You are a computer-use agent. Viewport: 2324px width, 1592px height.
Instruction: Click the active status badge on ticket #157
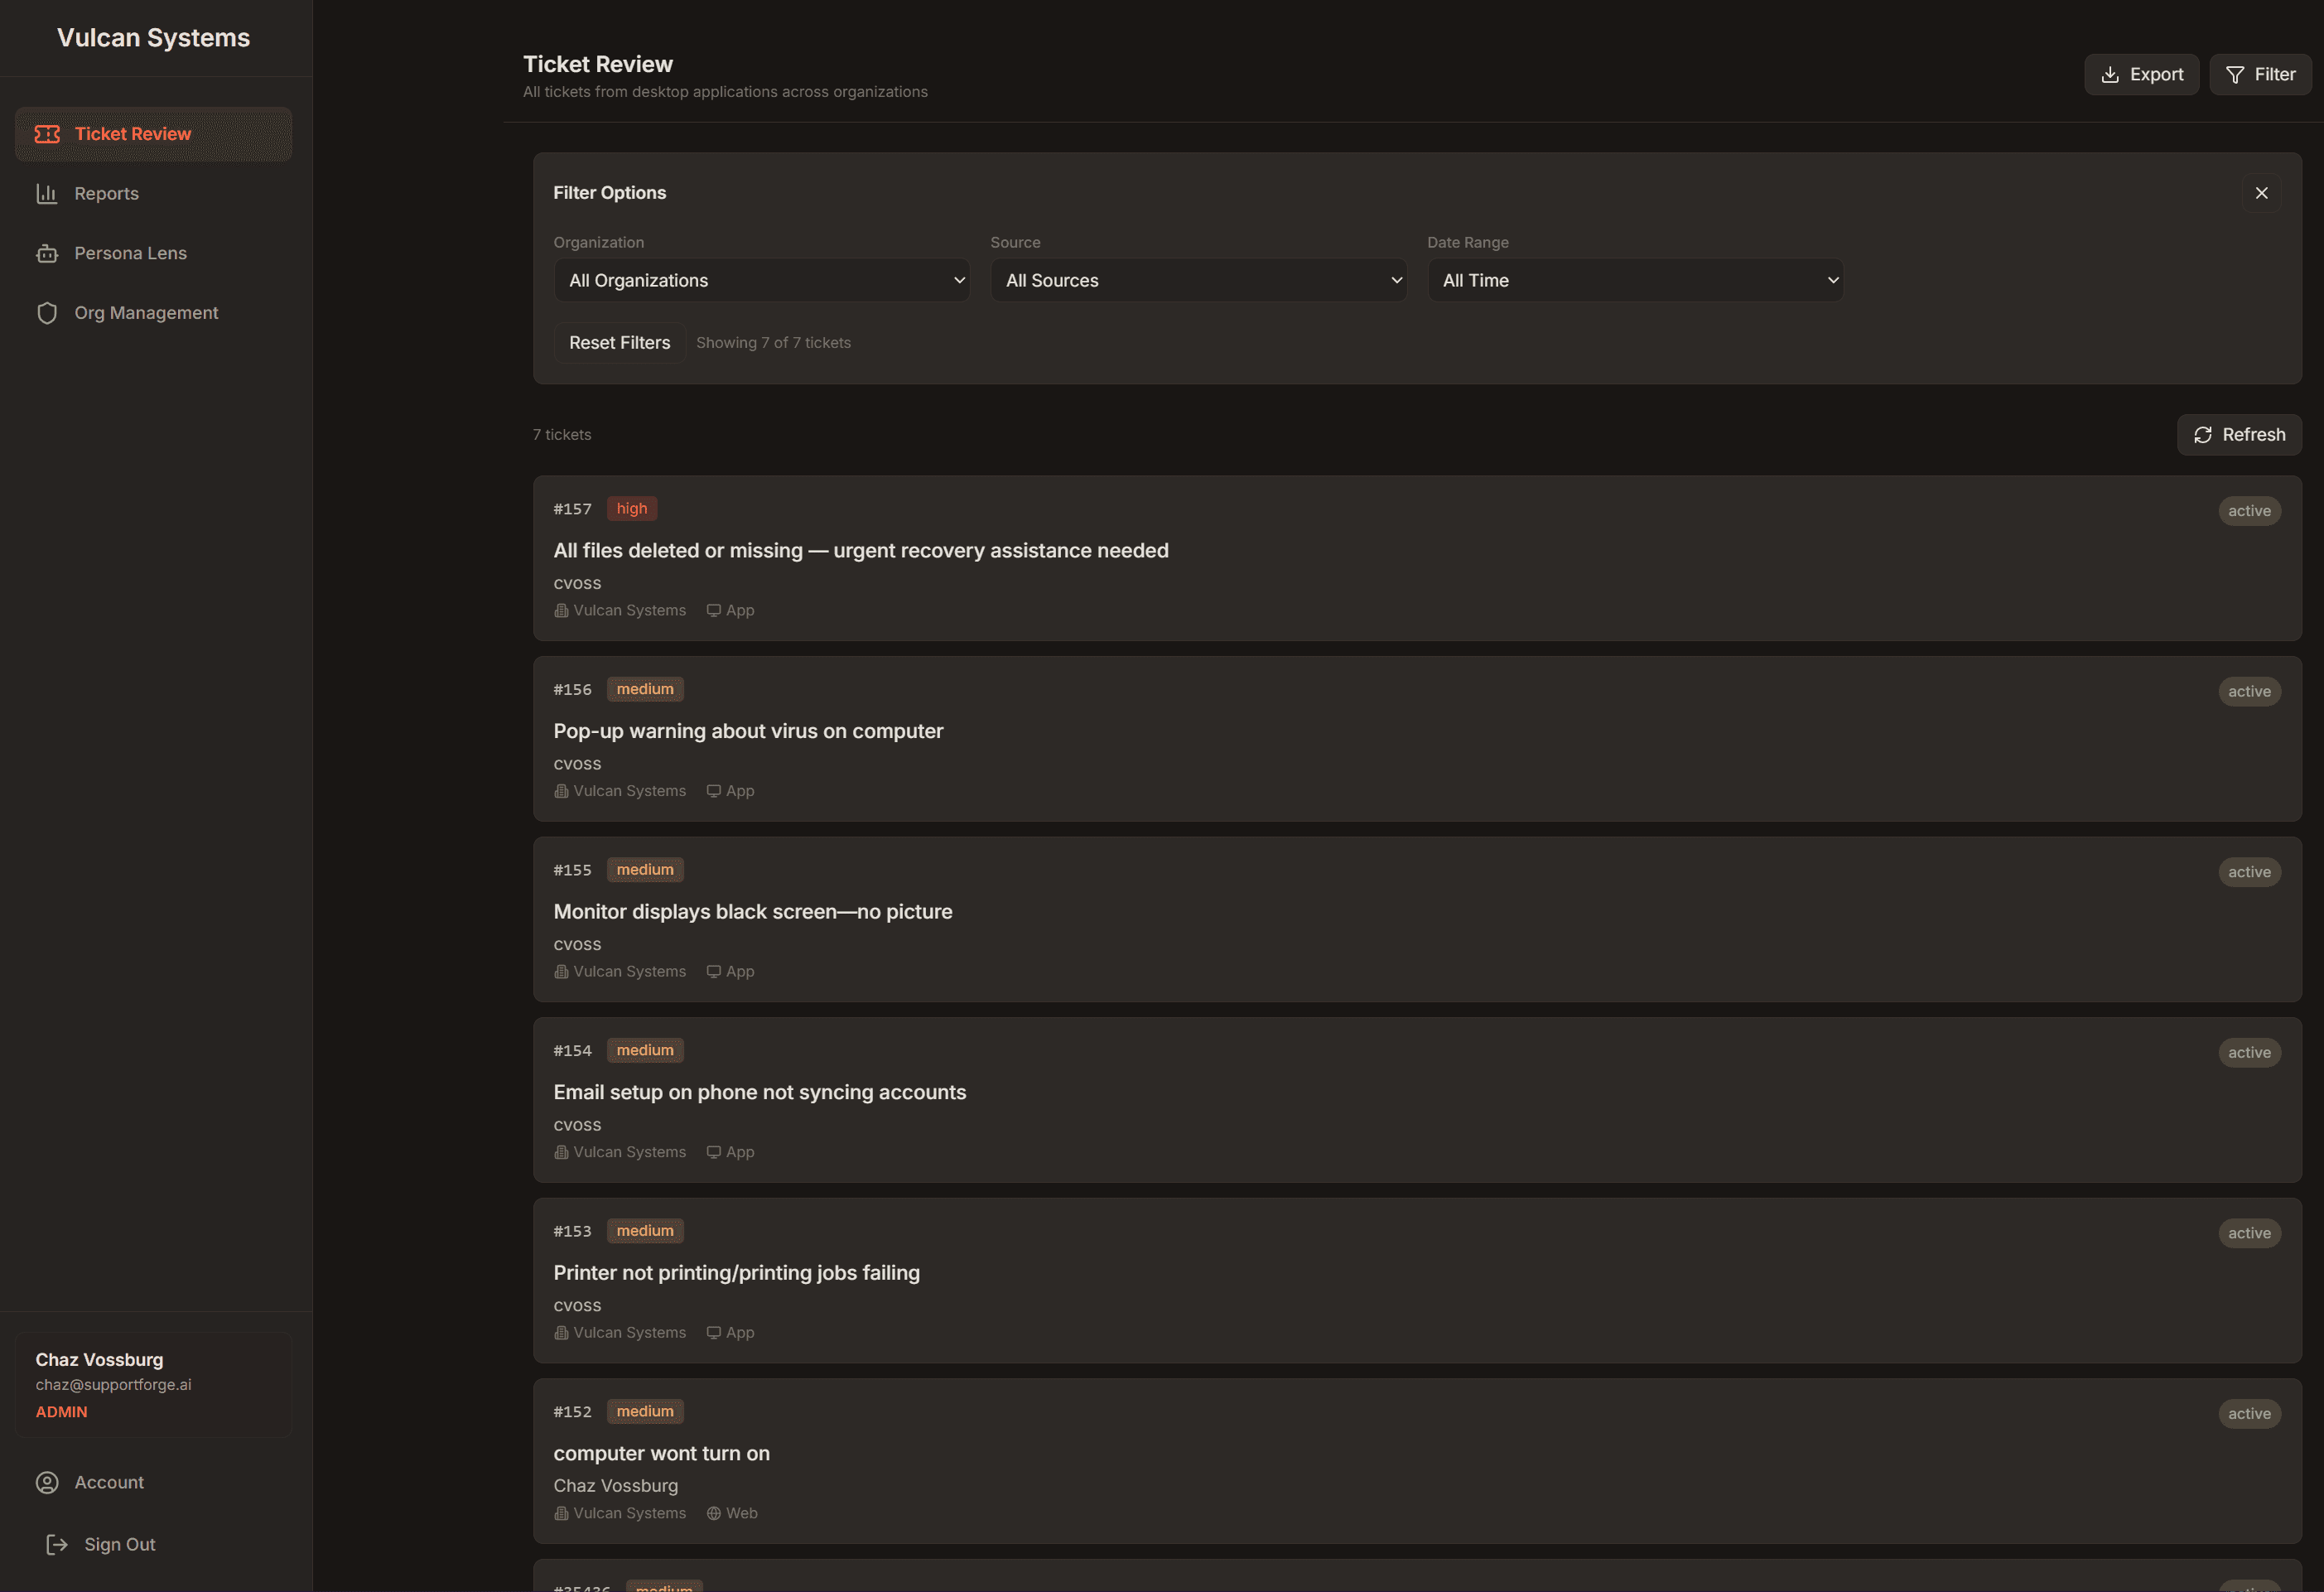pyautogui.click(x=2249, y=510)
